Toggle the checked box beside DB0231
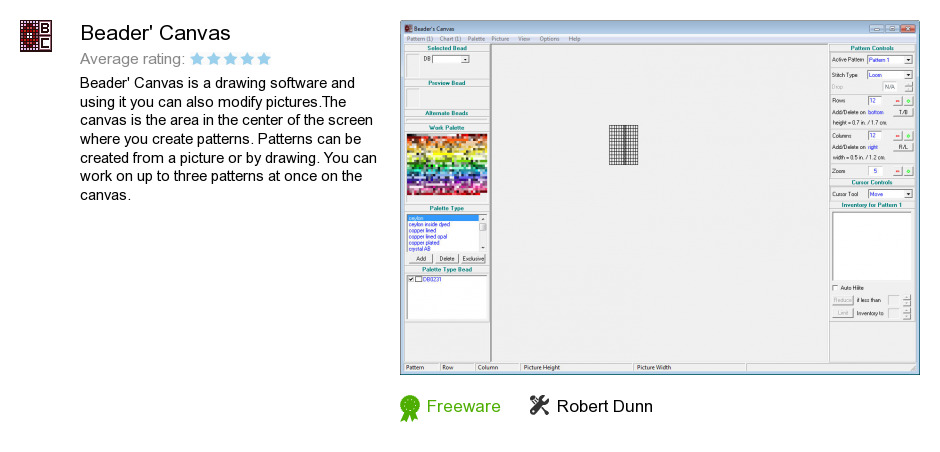The width and height of the screenshot is (940, 452). click(x=411, y=279)
